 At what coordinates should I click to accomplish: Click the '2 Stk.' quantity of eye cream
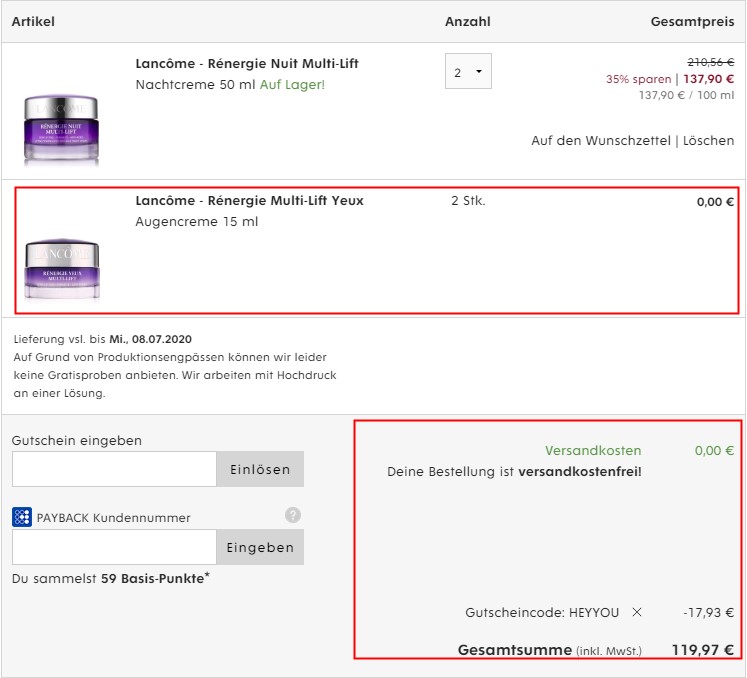(x=468, y=201)
